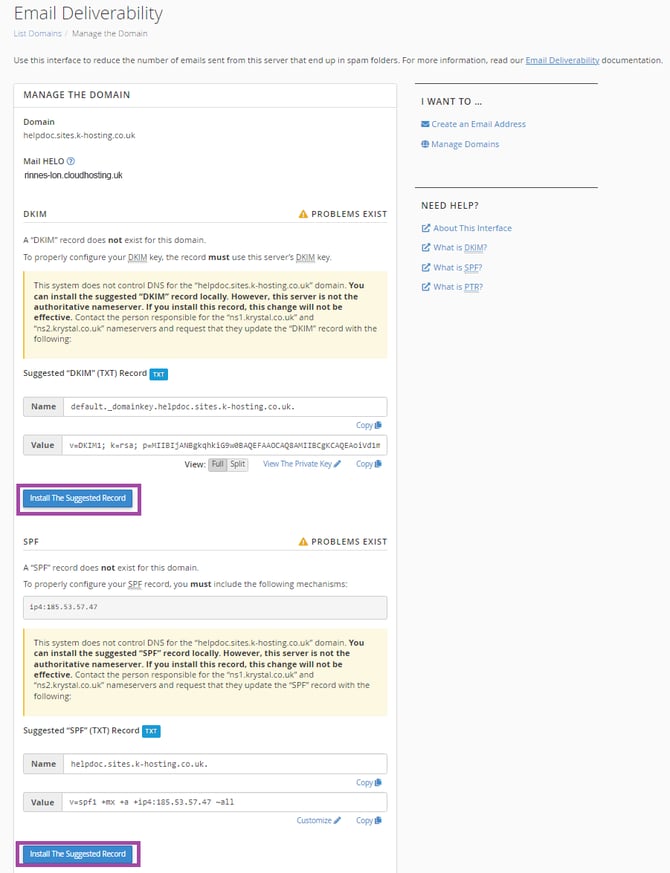Click the domain text helpdoc.sites.k-hosting.co.uk
This screenshot has height=873, width=670.
pyautogui.click(x=79, y=135)
